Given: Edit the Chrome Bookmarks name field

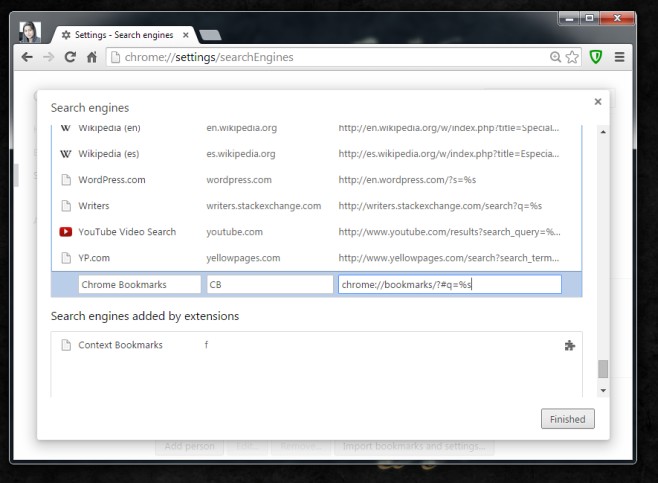Looking at the screenshot, I should tap(139, 285).
